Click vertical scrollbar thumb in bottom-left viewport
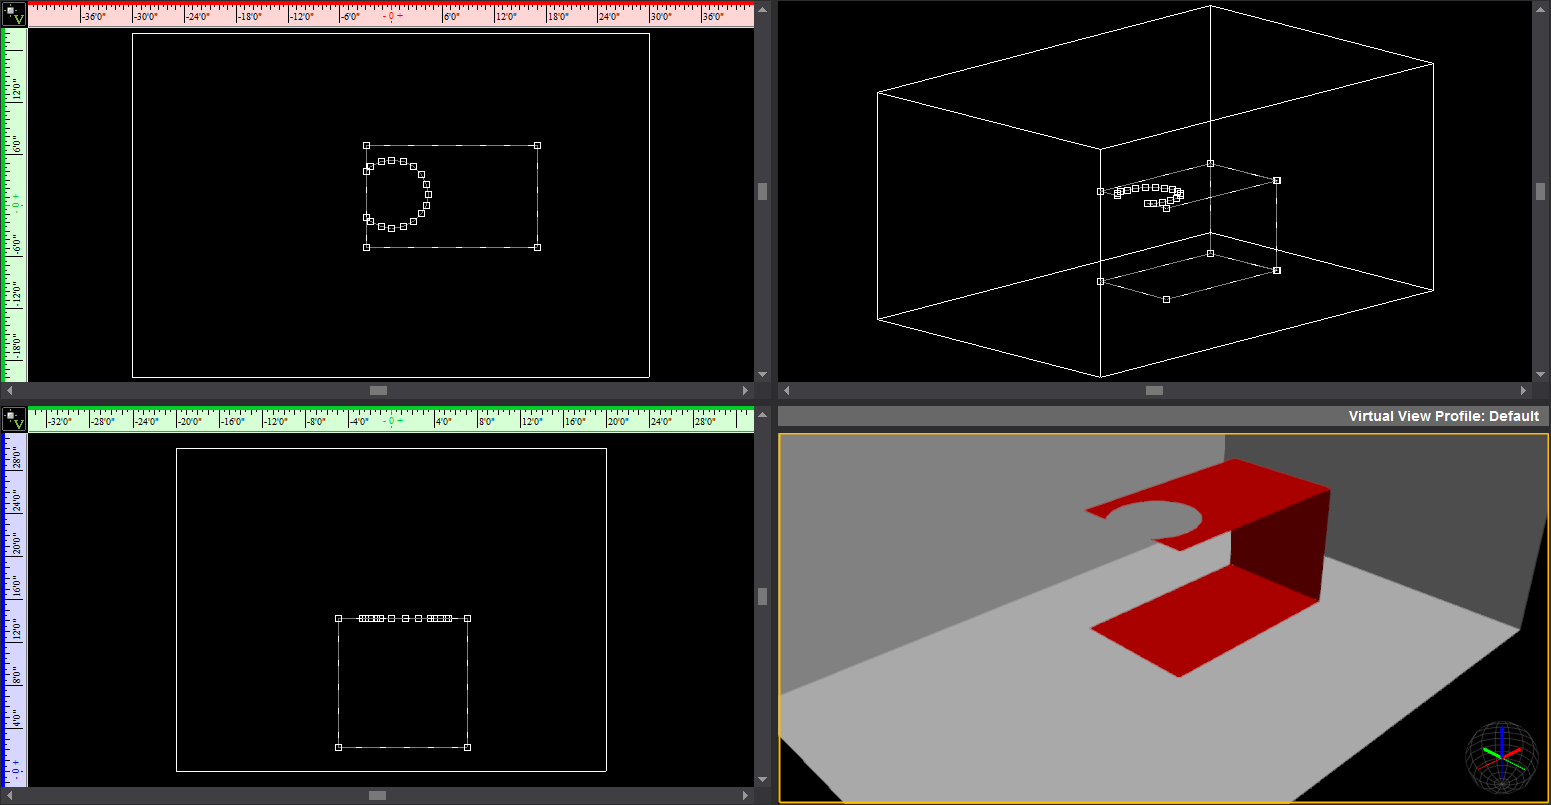This screenshot has height=805, width=1551. tap(763, 596)
